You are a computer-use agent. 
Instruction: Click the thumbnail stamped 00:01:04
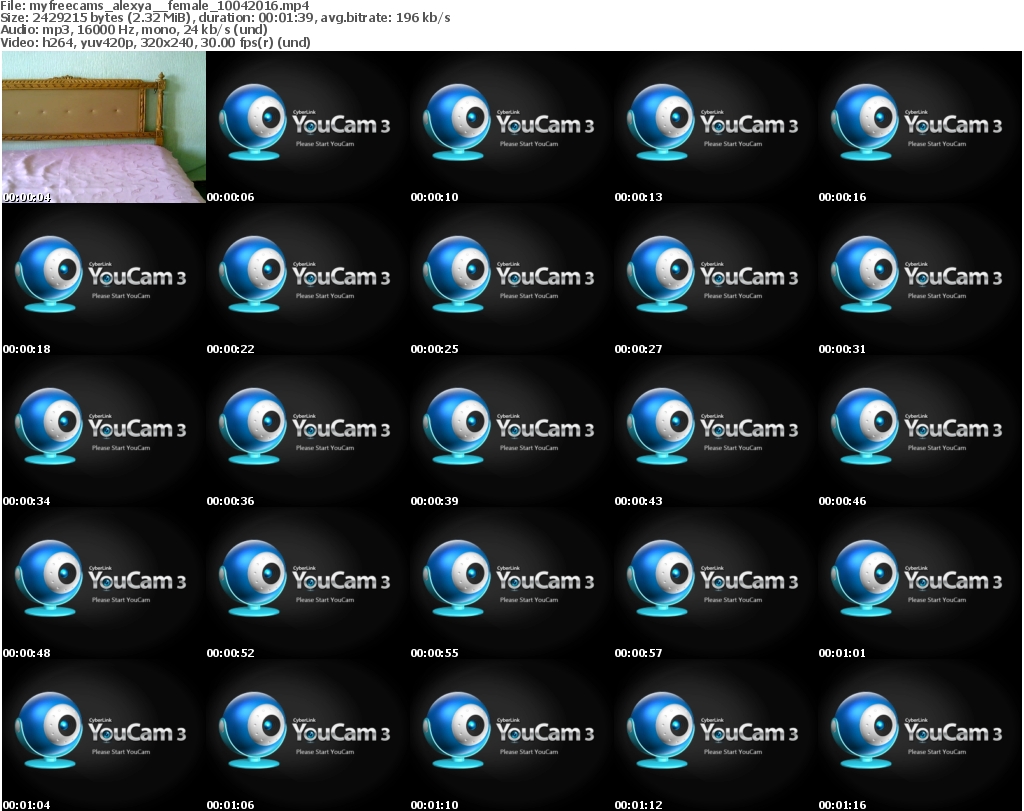click(104, 735)
